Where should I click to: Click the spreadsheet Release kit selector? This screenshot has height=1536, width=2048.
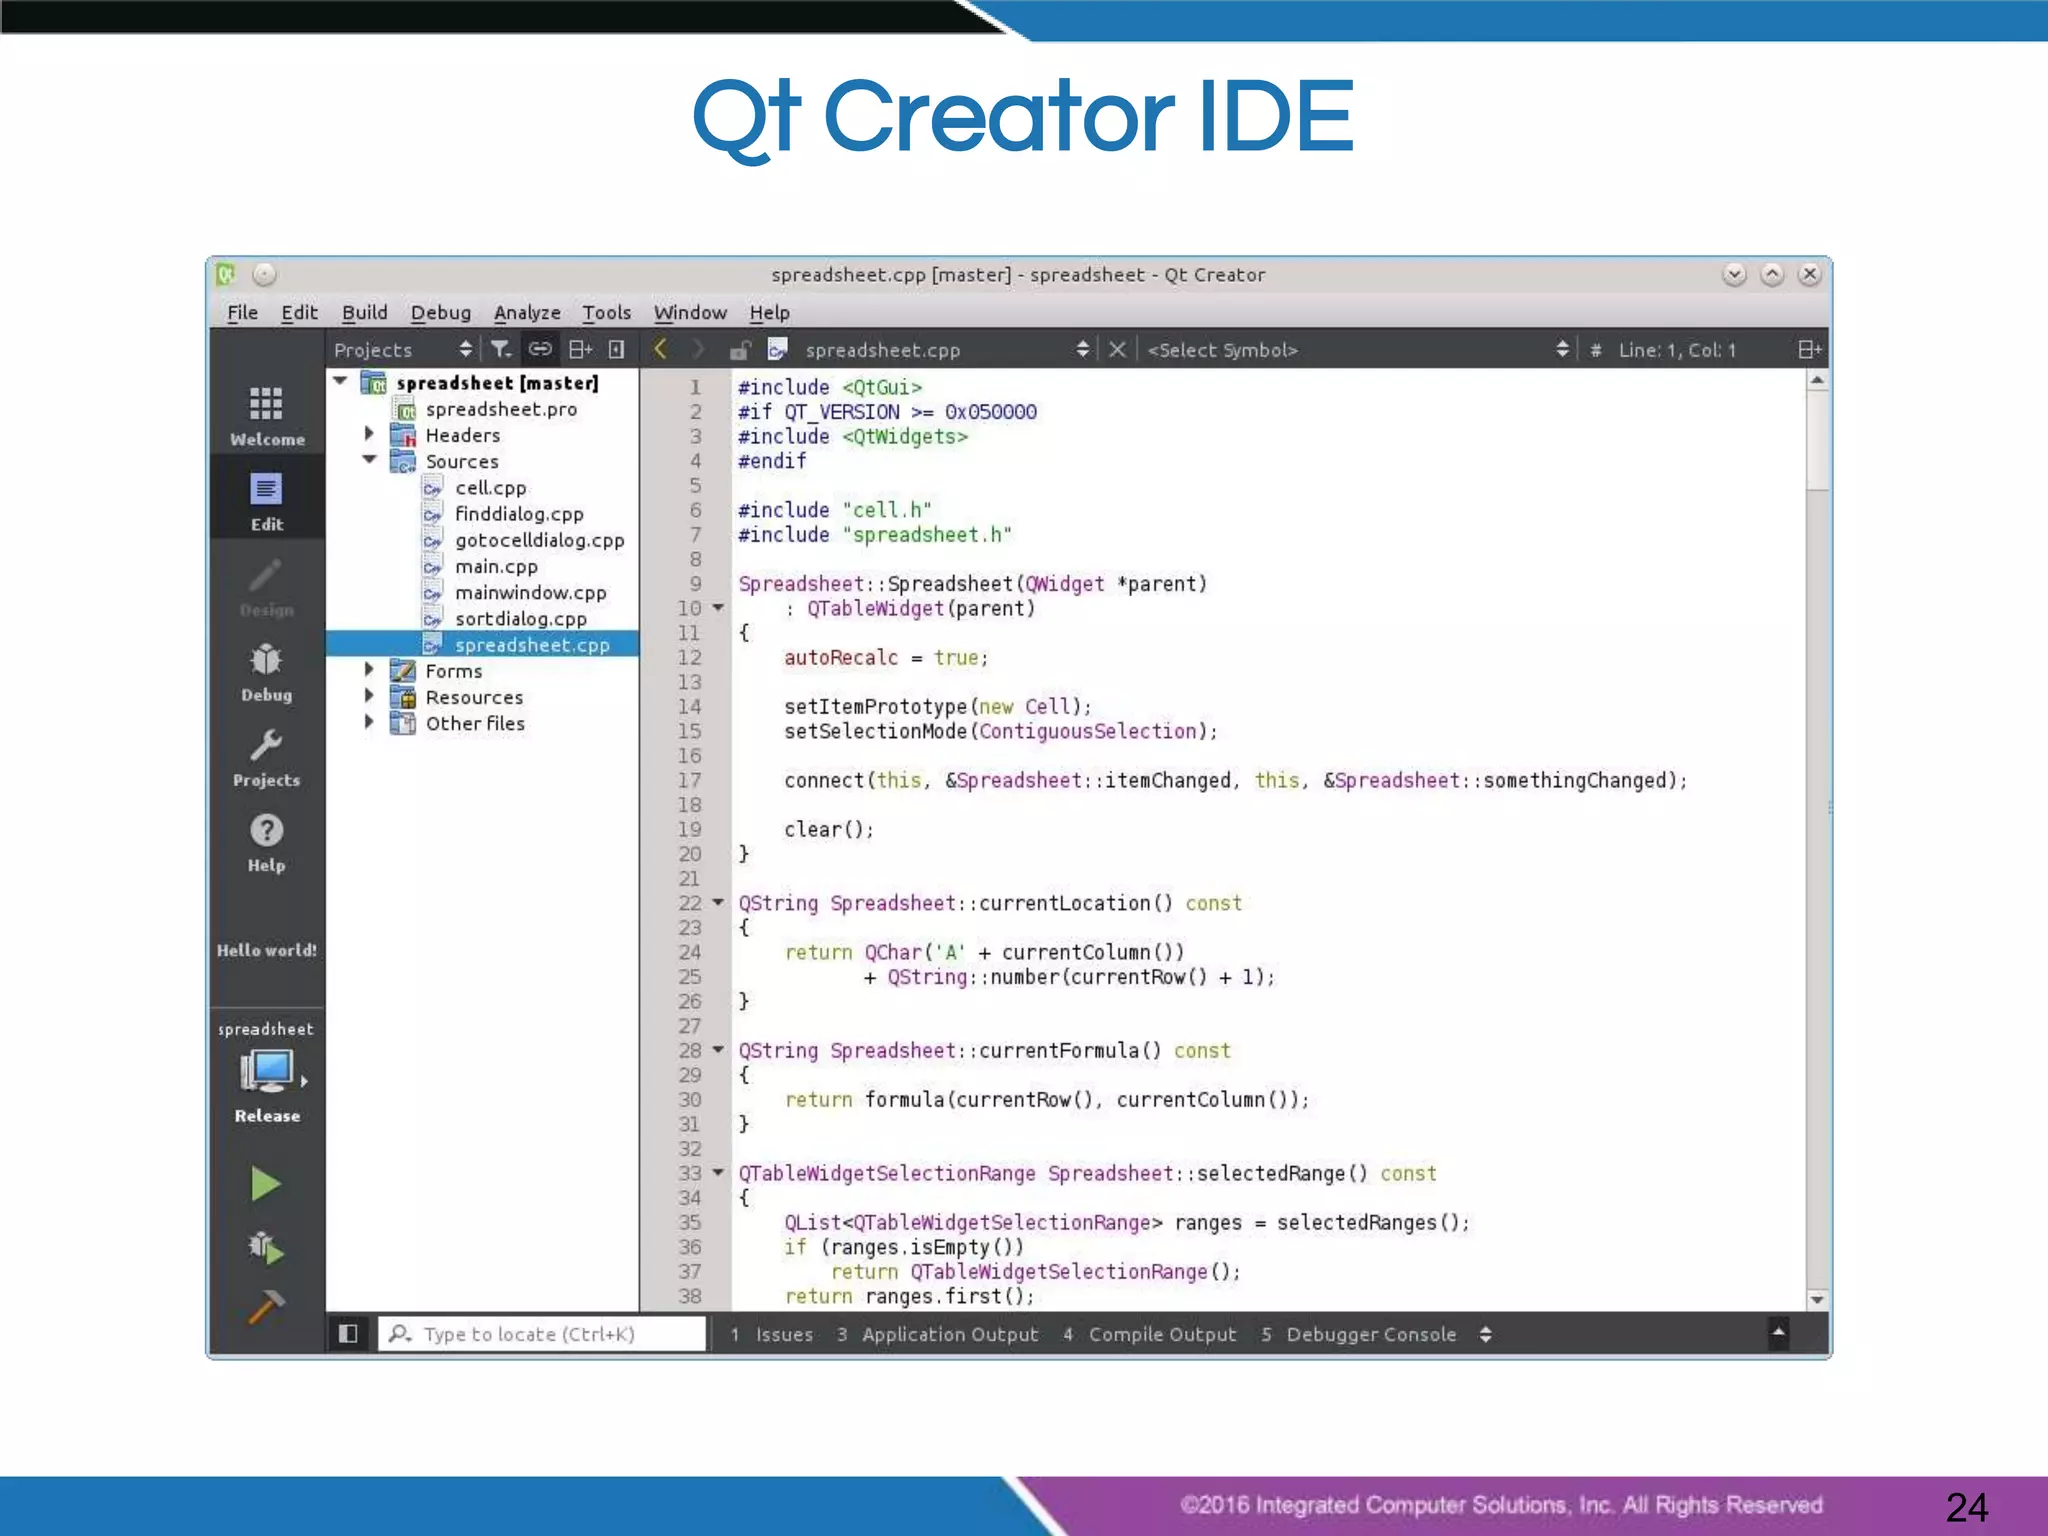pos(267,1073)
